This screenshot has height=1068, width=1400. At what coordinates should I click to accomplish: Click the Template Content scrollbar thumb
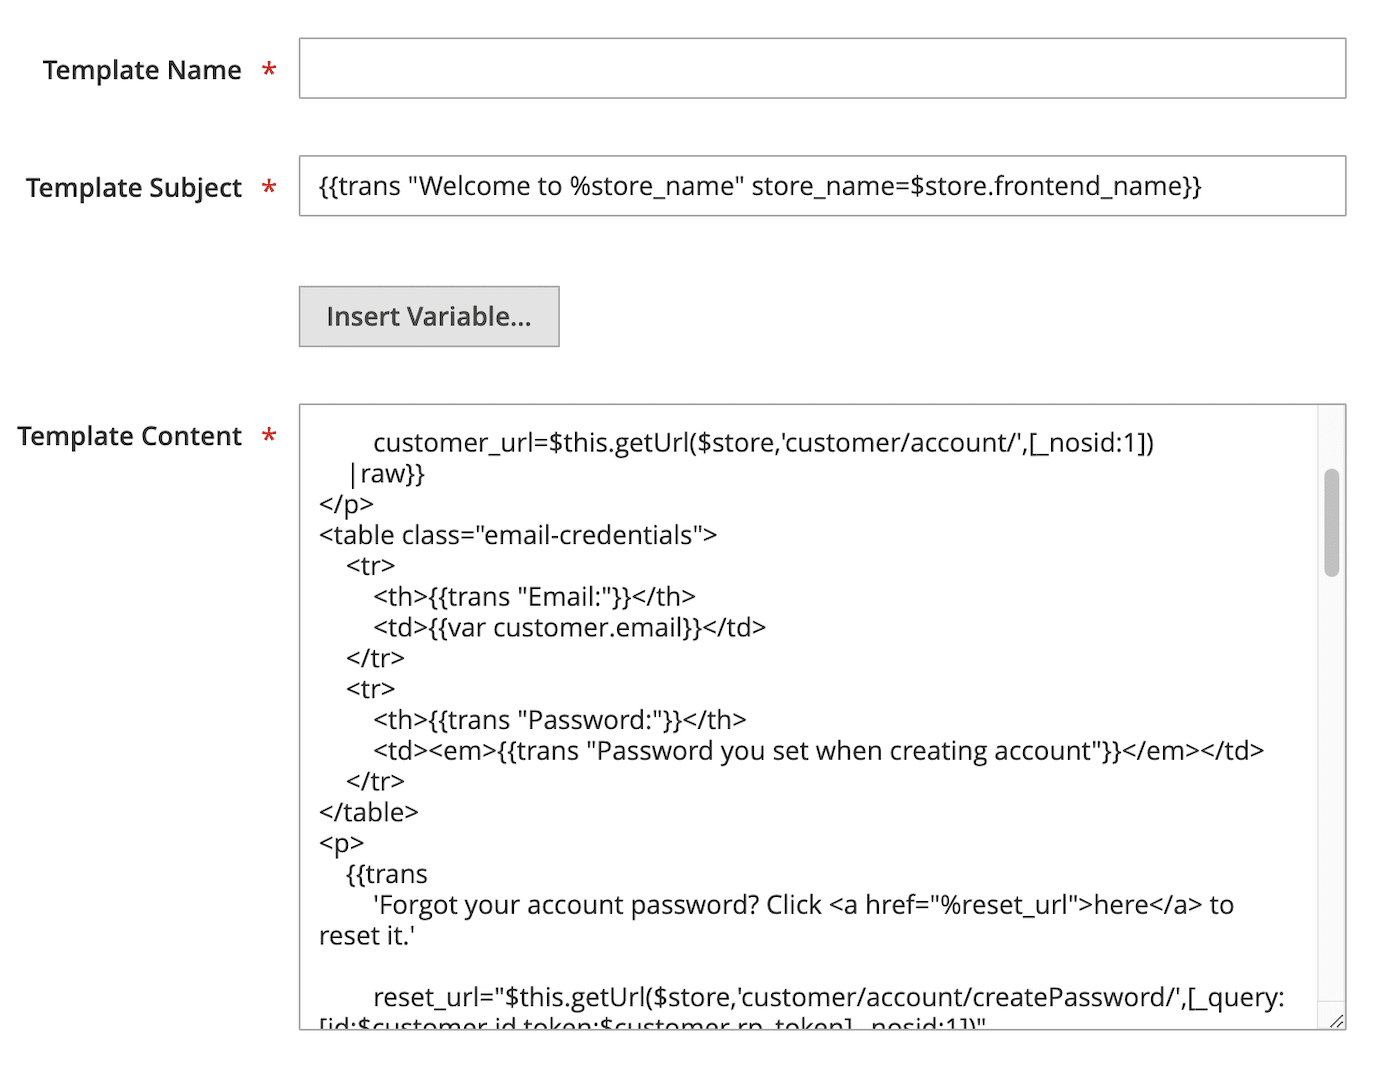[x=1331, y=520]
